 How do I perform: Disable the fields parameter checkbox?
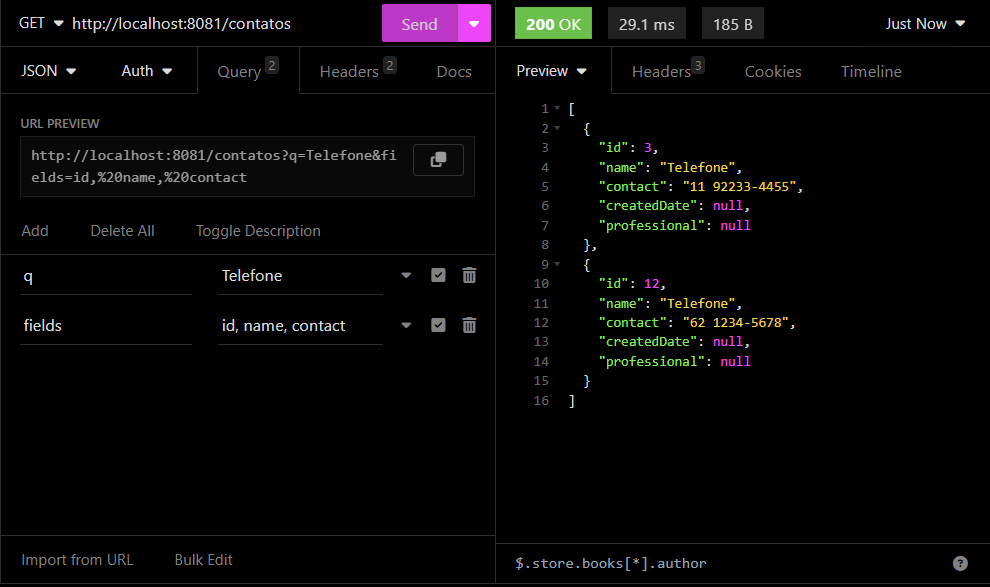click(438, 325)
